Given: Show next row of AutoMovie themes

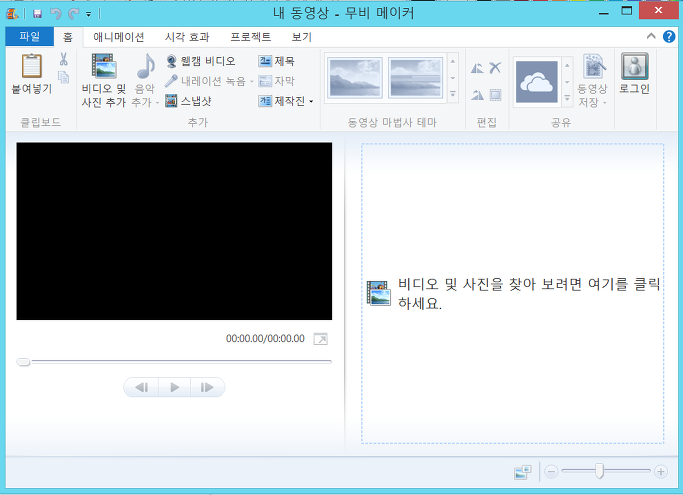Looking at the screenshot, I should tap(453, 78).
